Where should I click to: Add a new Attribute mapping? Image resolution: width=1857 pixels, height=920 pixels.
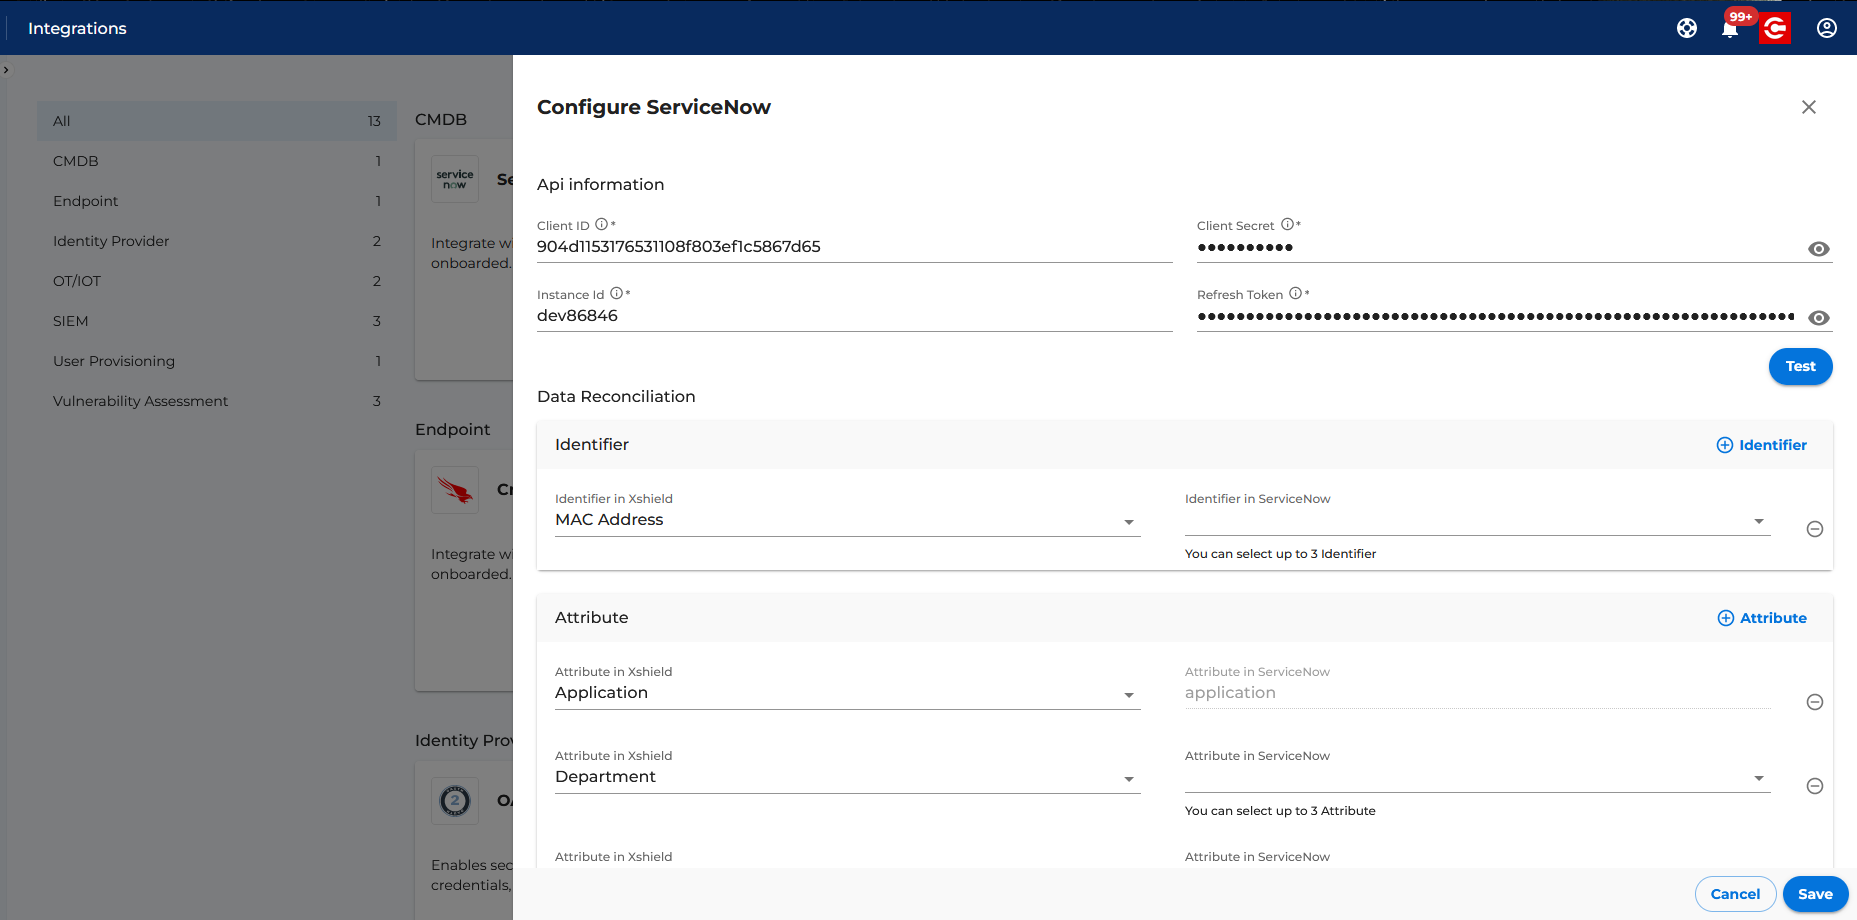[1762, 618]
